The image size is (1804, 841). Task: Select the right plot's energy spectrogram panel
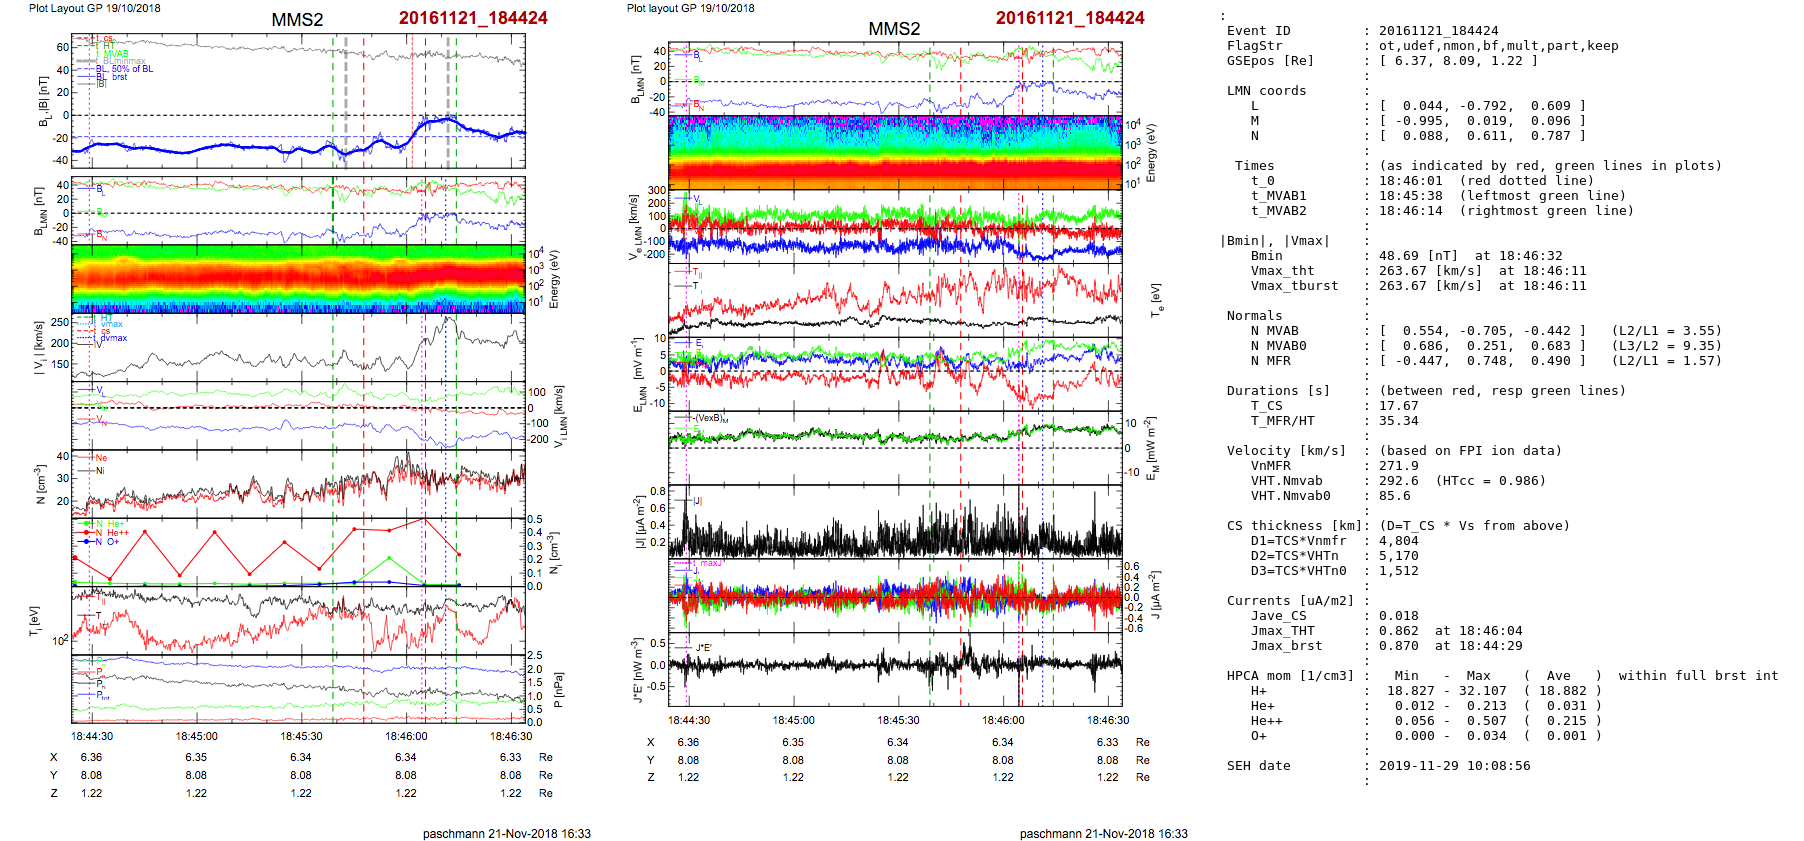[894, 152]
